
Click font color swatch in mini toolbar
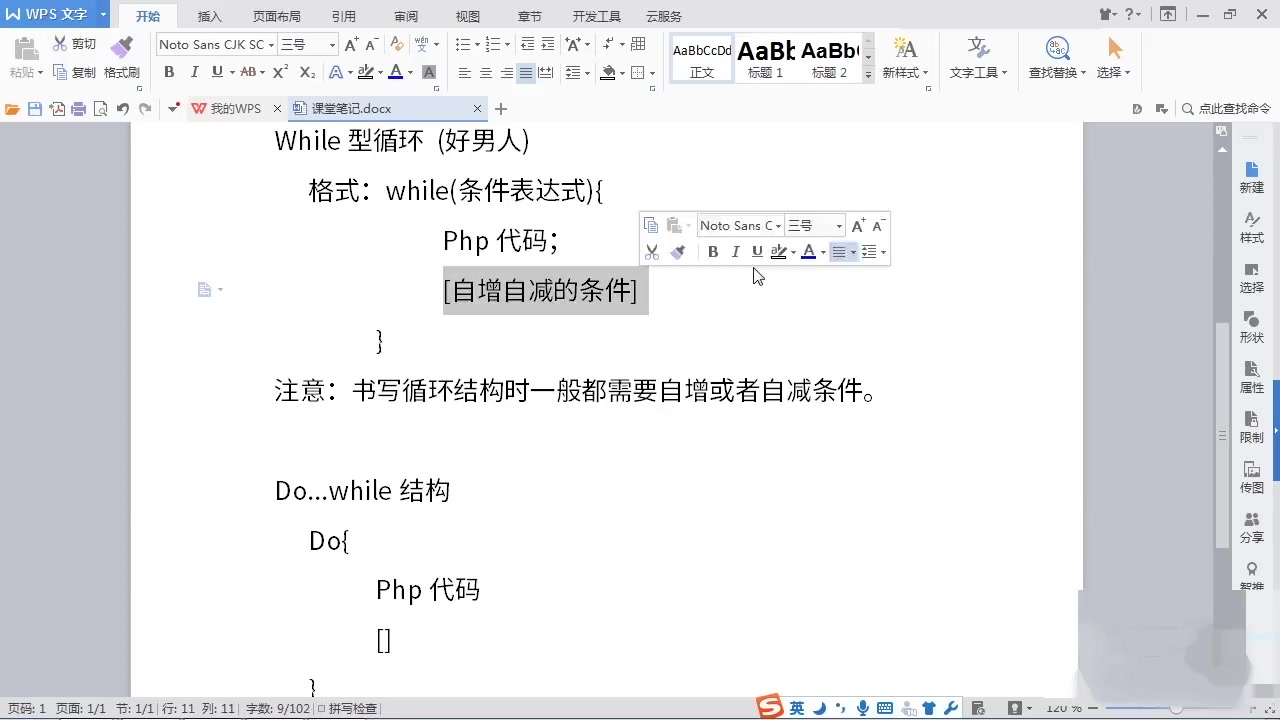809,252
